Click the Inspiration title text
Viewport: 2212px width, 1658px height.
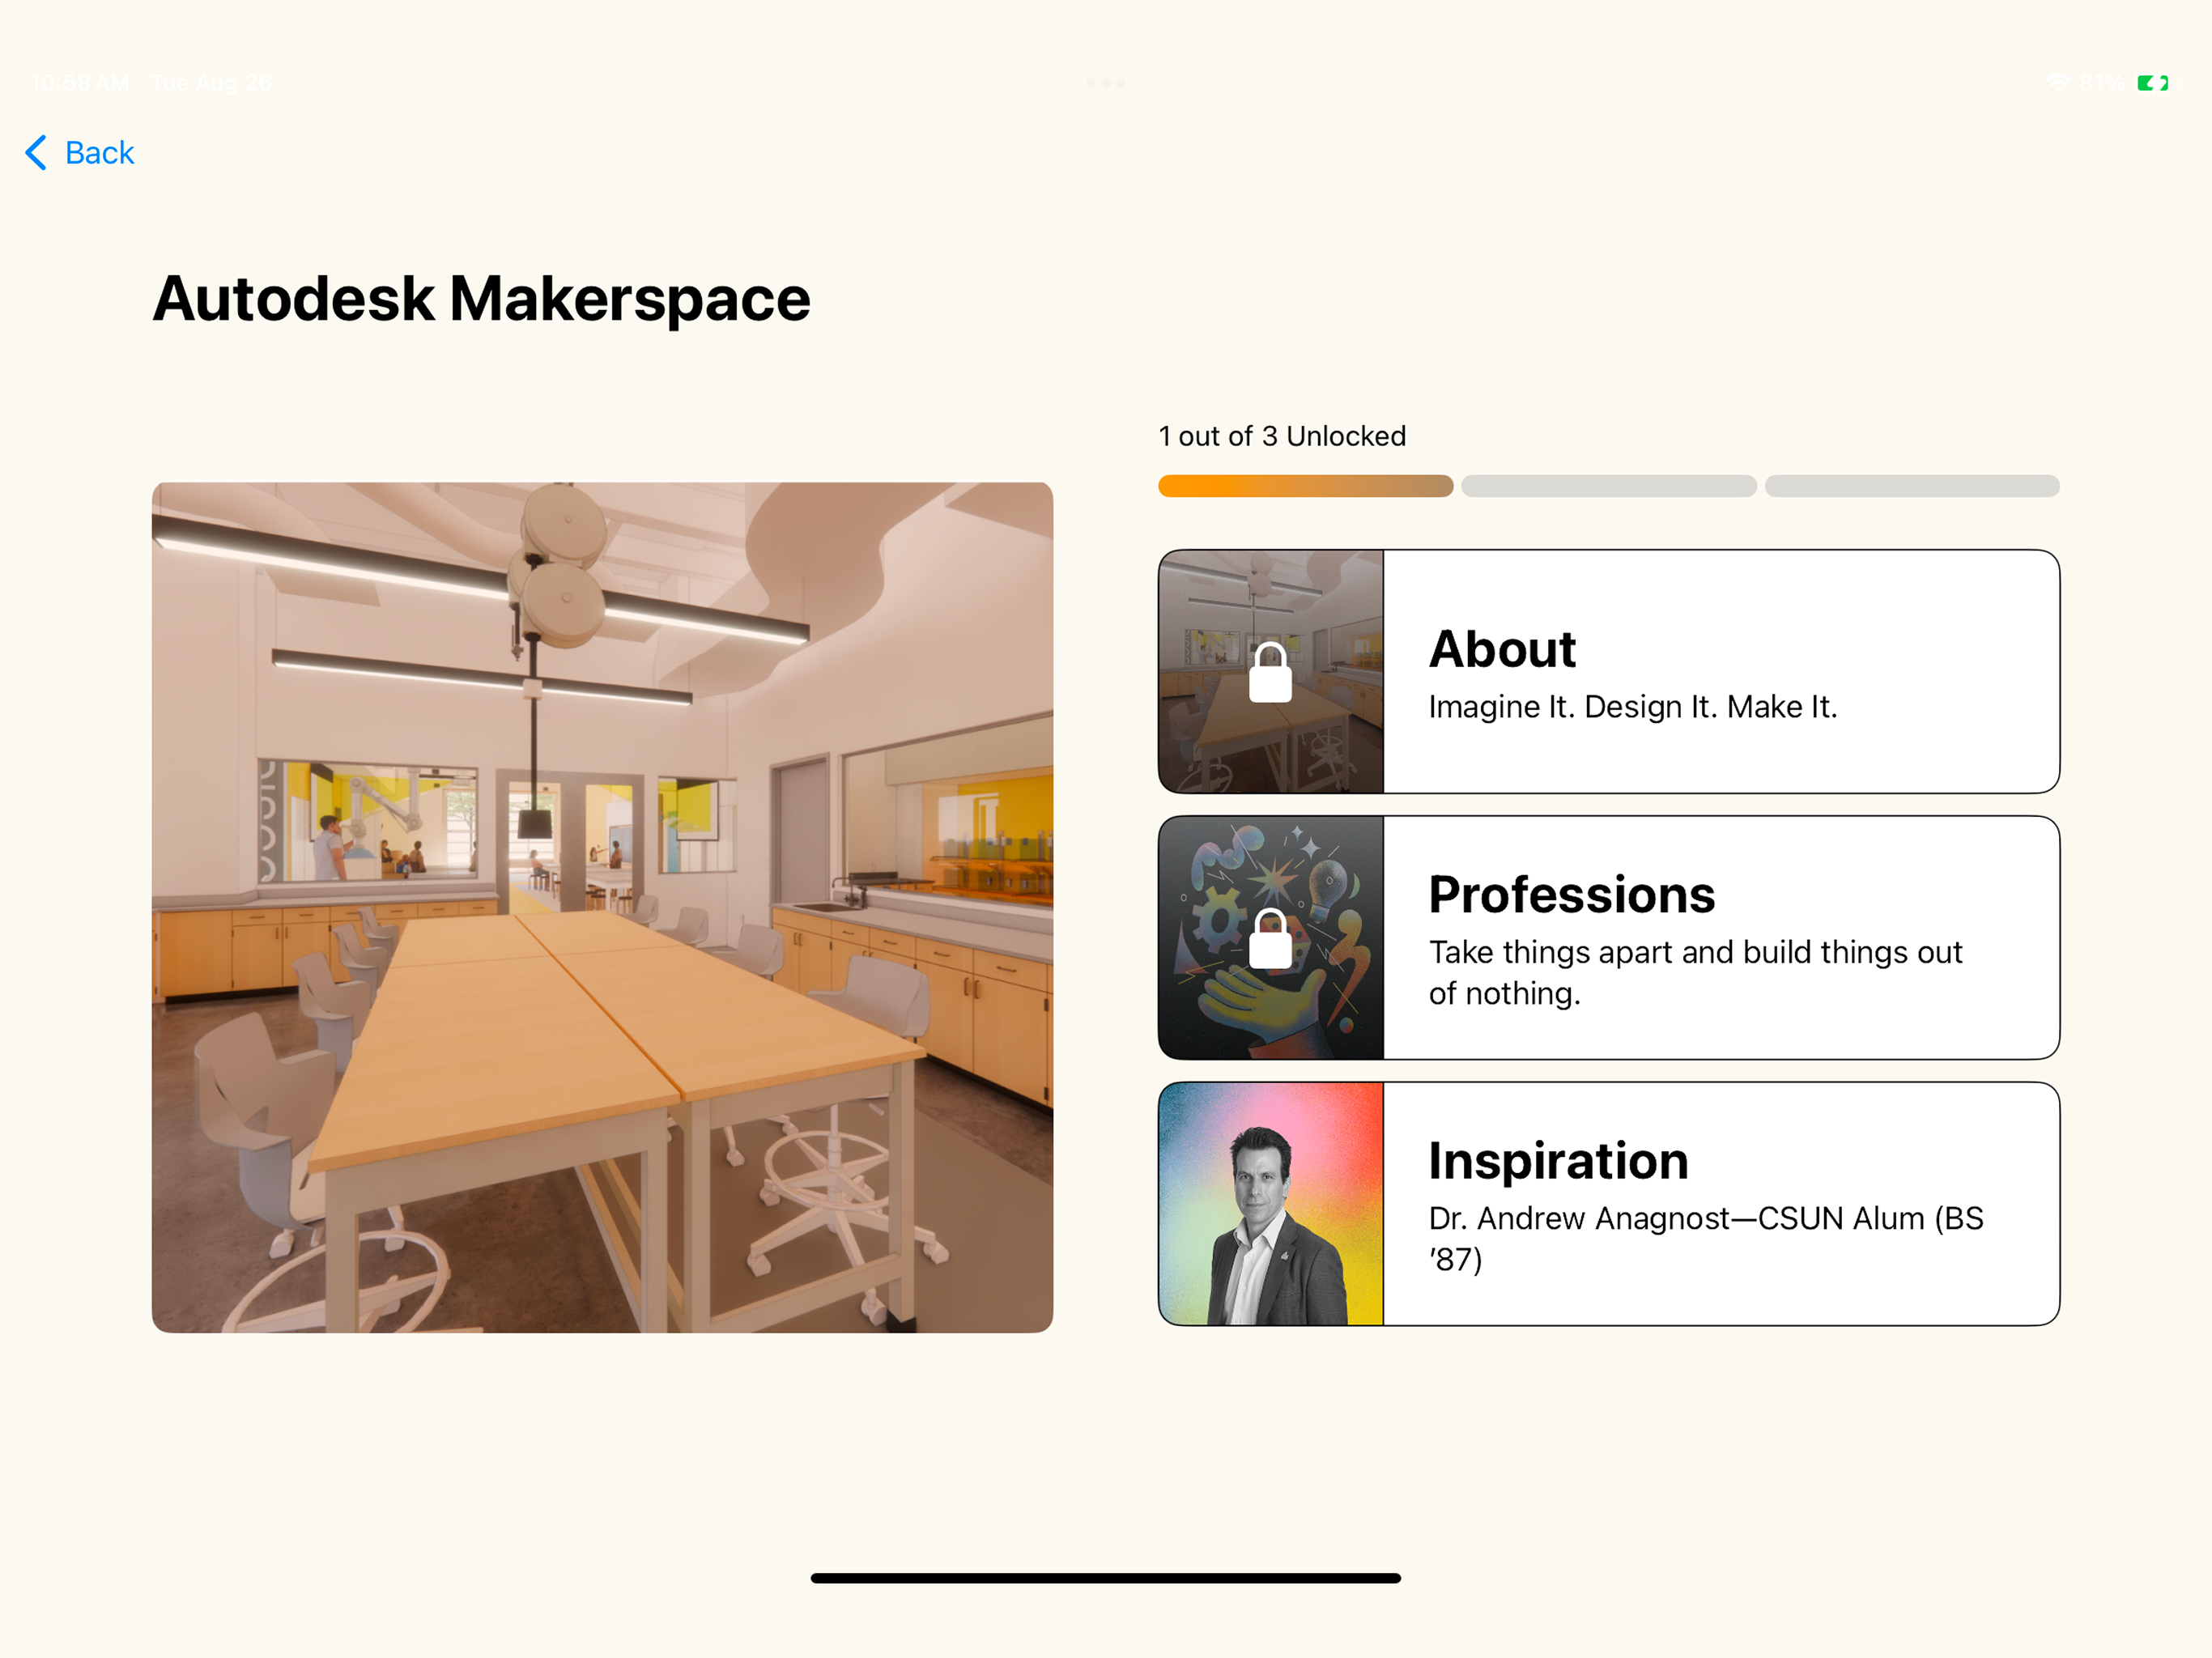click(1558, 1160)
